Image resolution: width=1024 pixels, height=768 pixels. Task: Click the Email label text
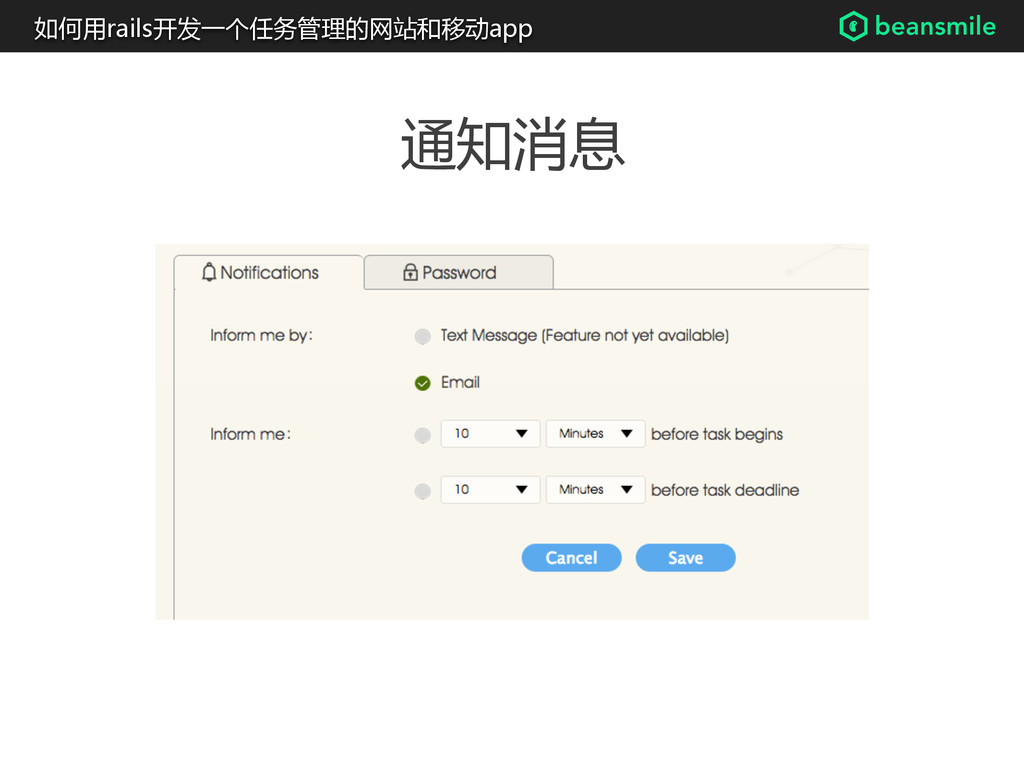pos(460,382)
